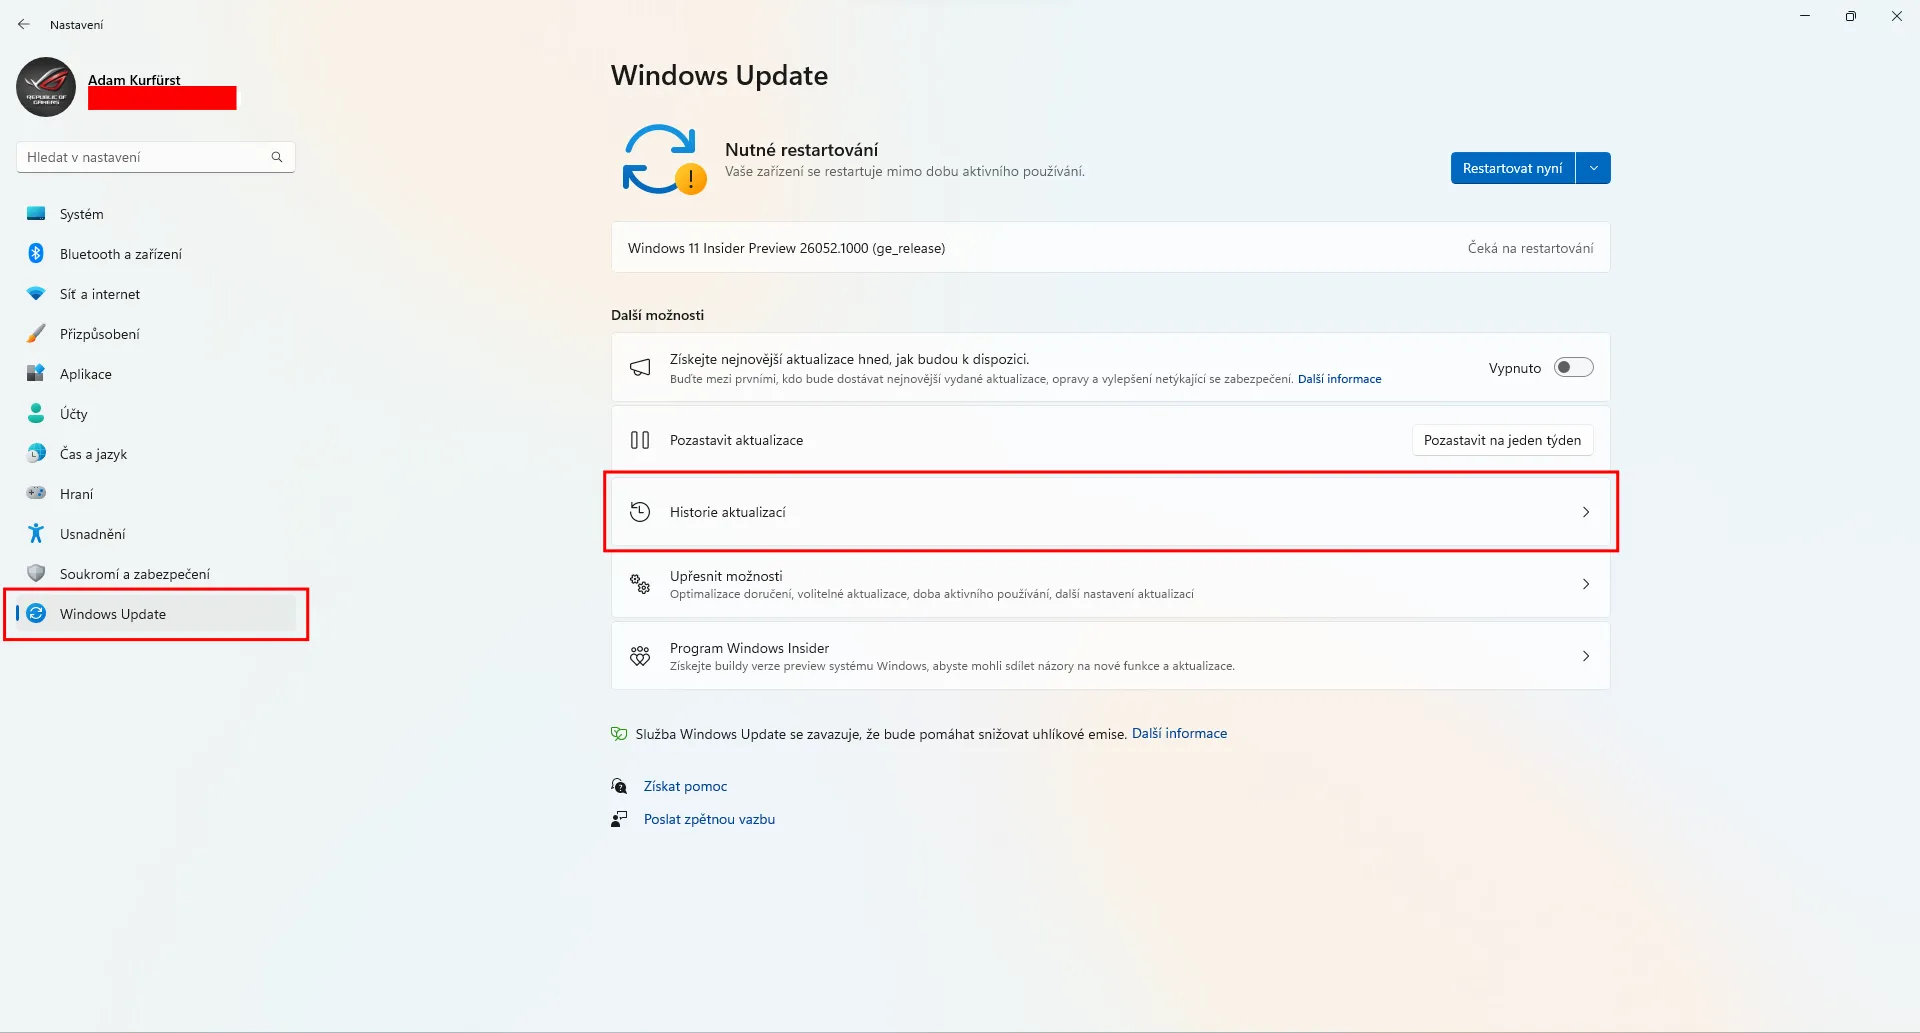Click the Windows 11 Insider Preview 26052.1000 update row
Viewport: 1920px width, 1033px height.
(x=1110, y=248)
